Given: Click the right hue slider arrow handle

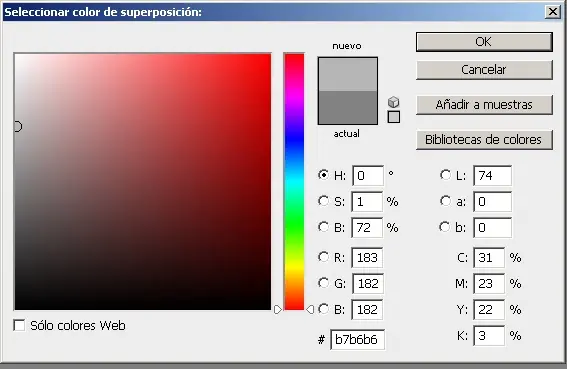Looking at the screenshot, I should (310, 309).
